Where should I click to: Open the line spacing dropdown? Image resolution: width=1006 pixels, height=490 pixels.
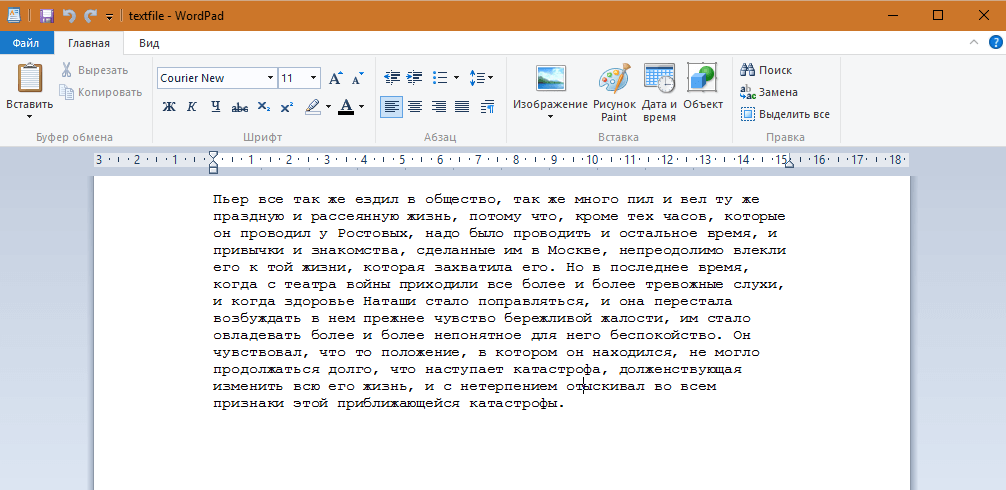point(481,78)
